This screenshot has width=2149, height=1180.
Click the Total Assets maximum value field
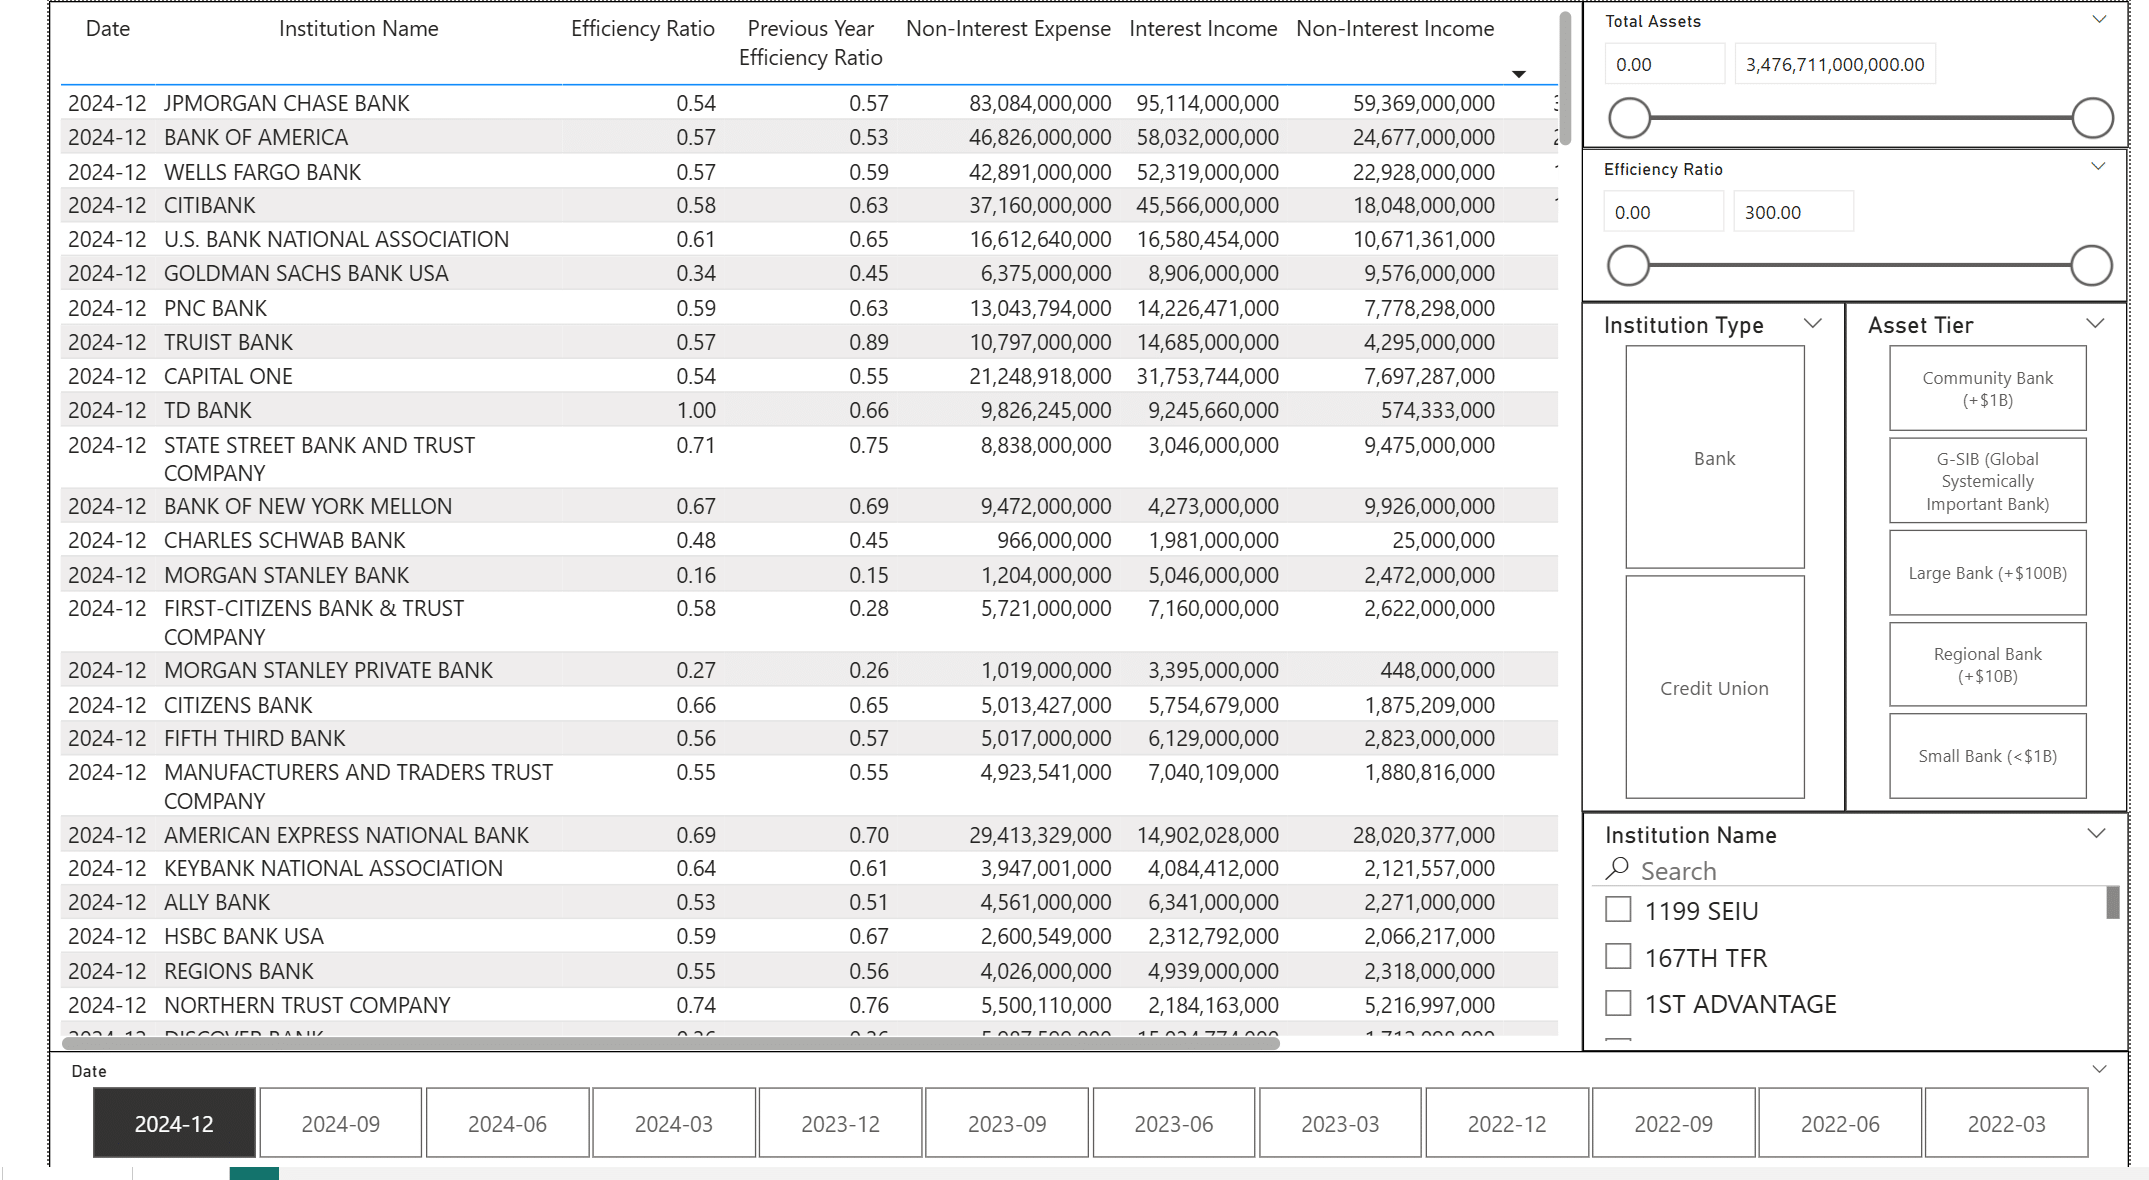click(x=1834, y=65)
